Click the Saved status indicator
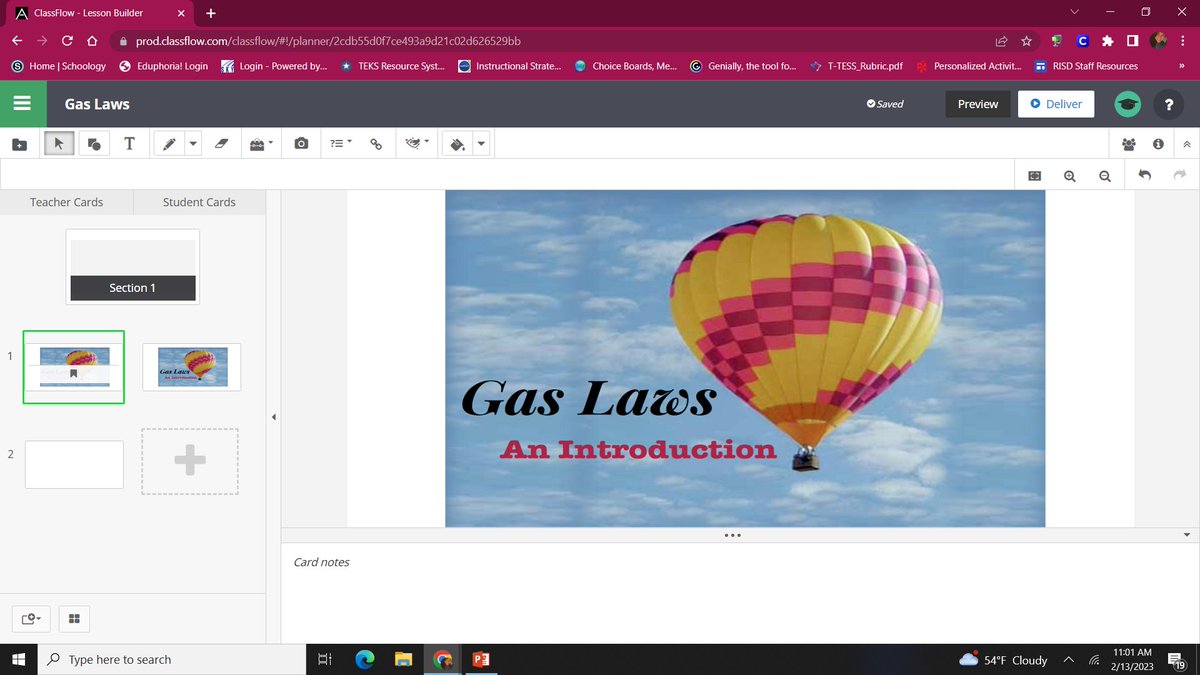Image resolution: width=1200 pixels, height=675 pixels. [885, 104]
